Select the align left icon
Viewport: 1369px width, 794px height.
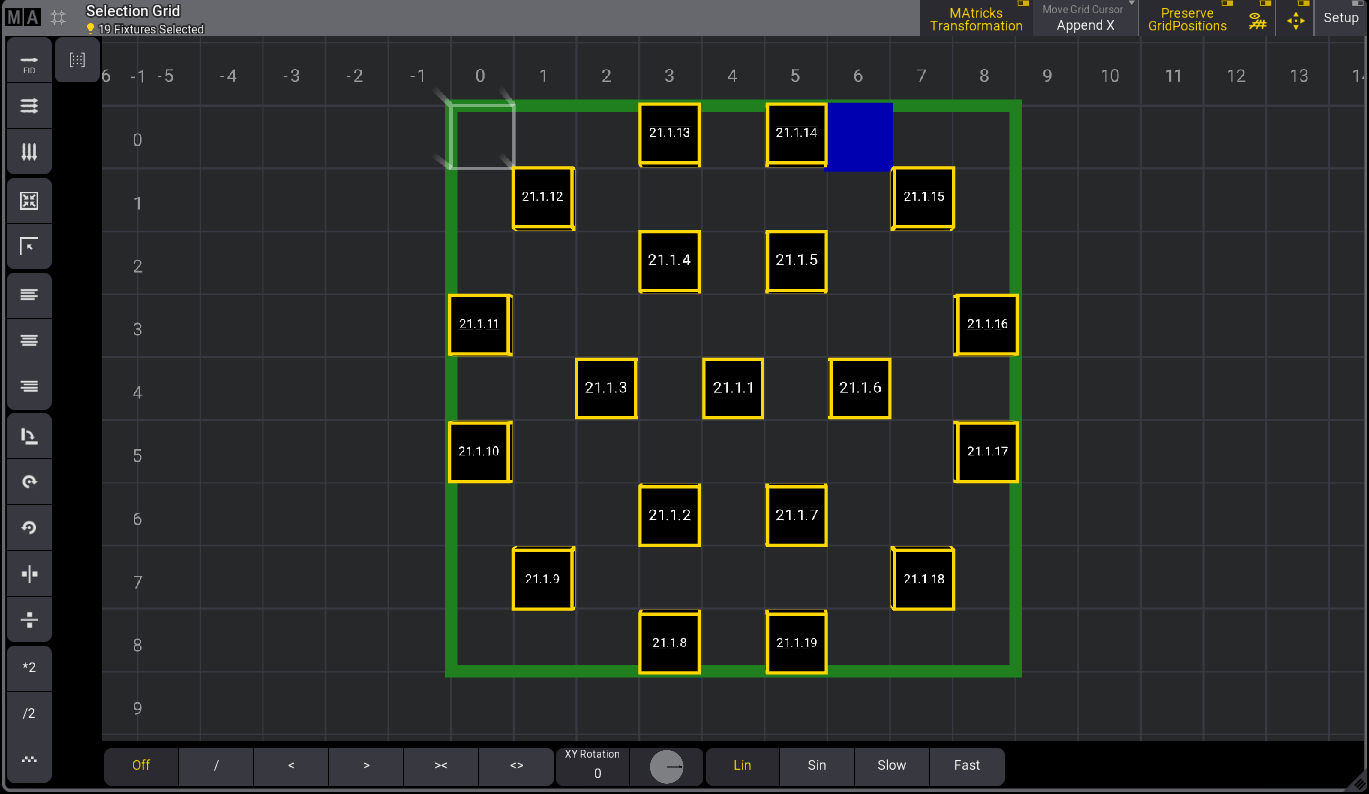click(29, 294)
